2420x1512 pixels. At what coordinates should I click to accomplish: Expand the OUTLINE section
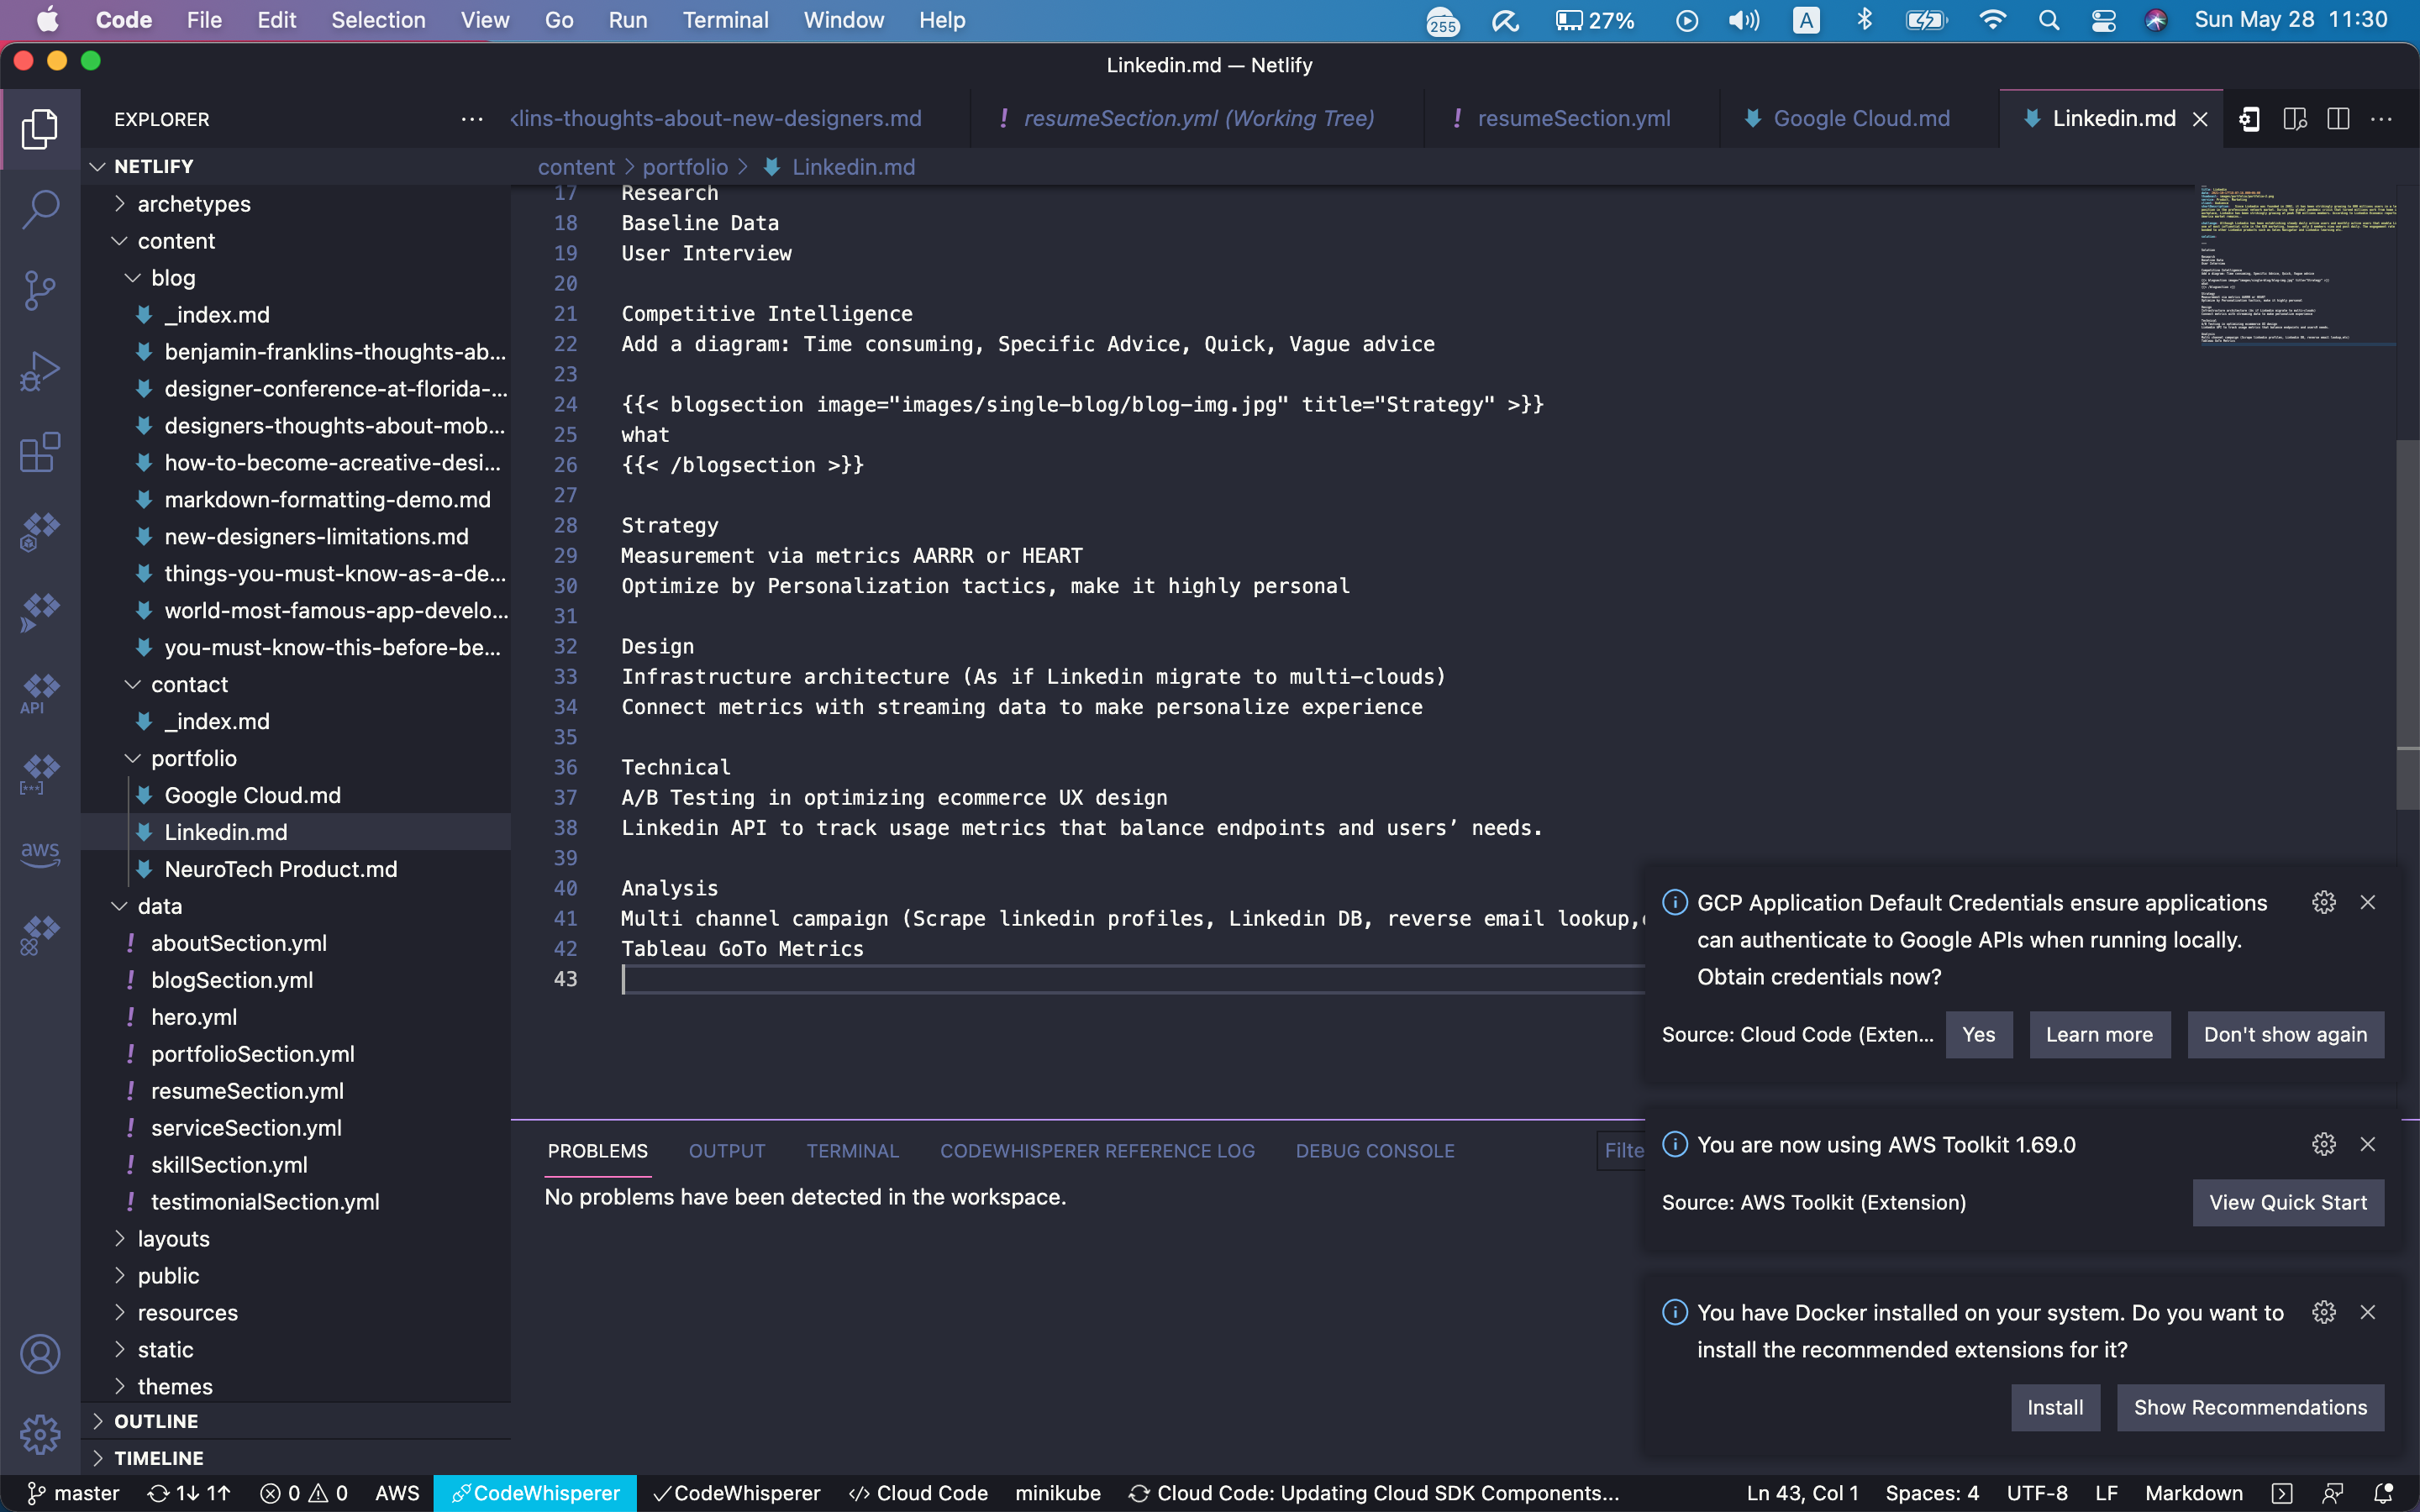tap(156, 1421)
